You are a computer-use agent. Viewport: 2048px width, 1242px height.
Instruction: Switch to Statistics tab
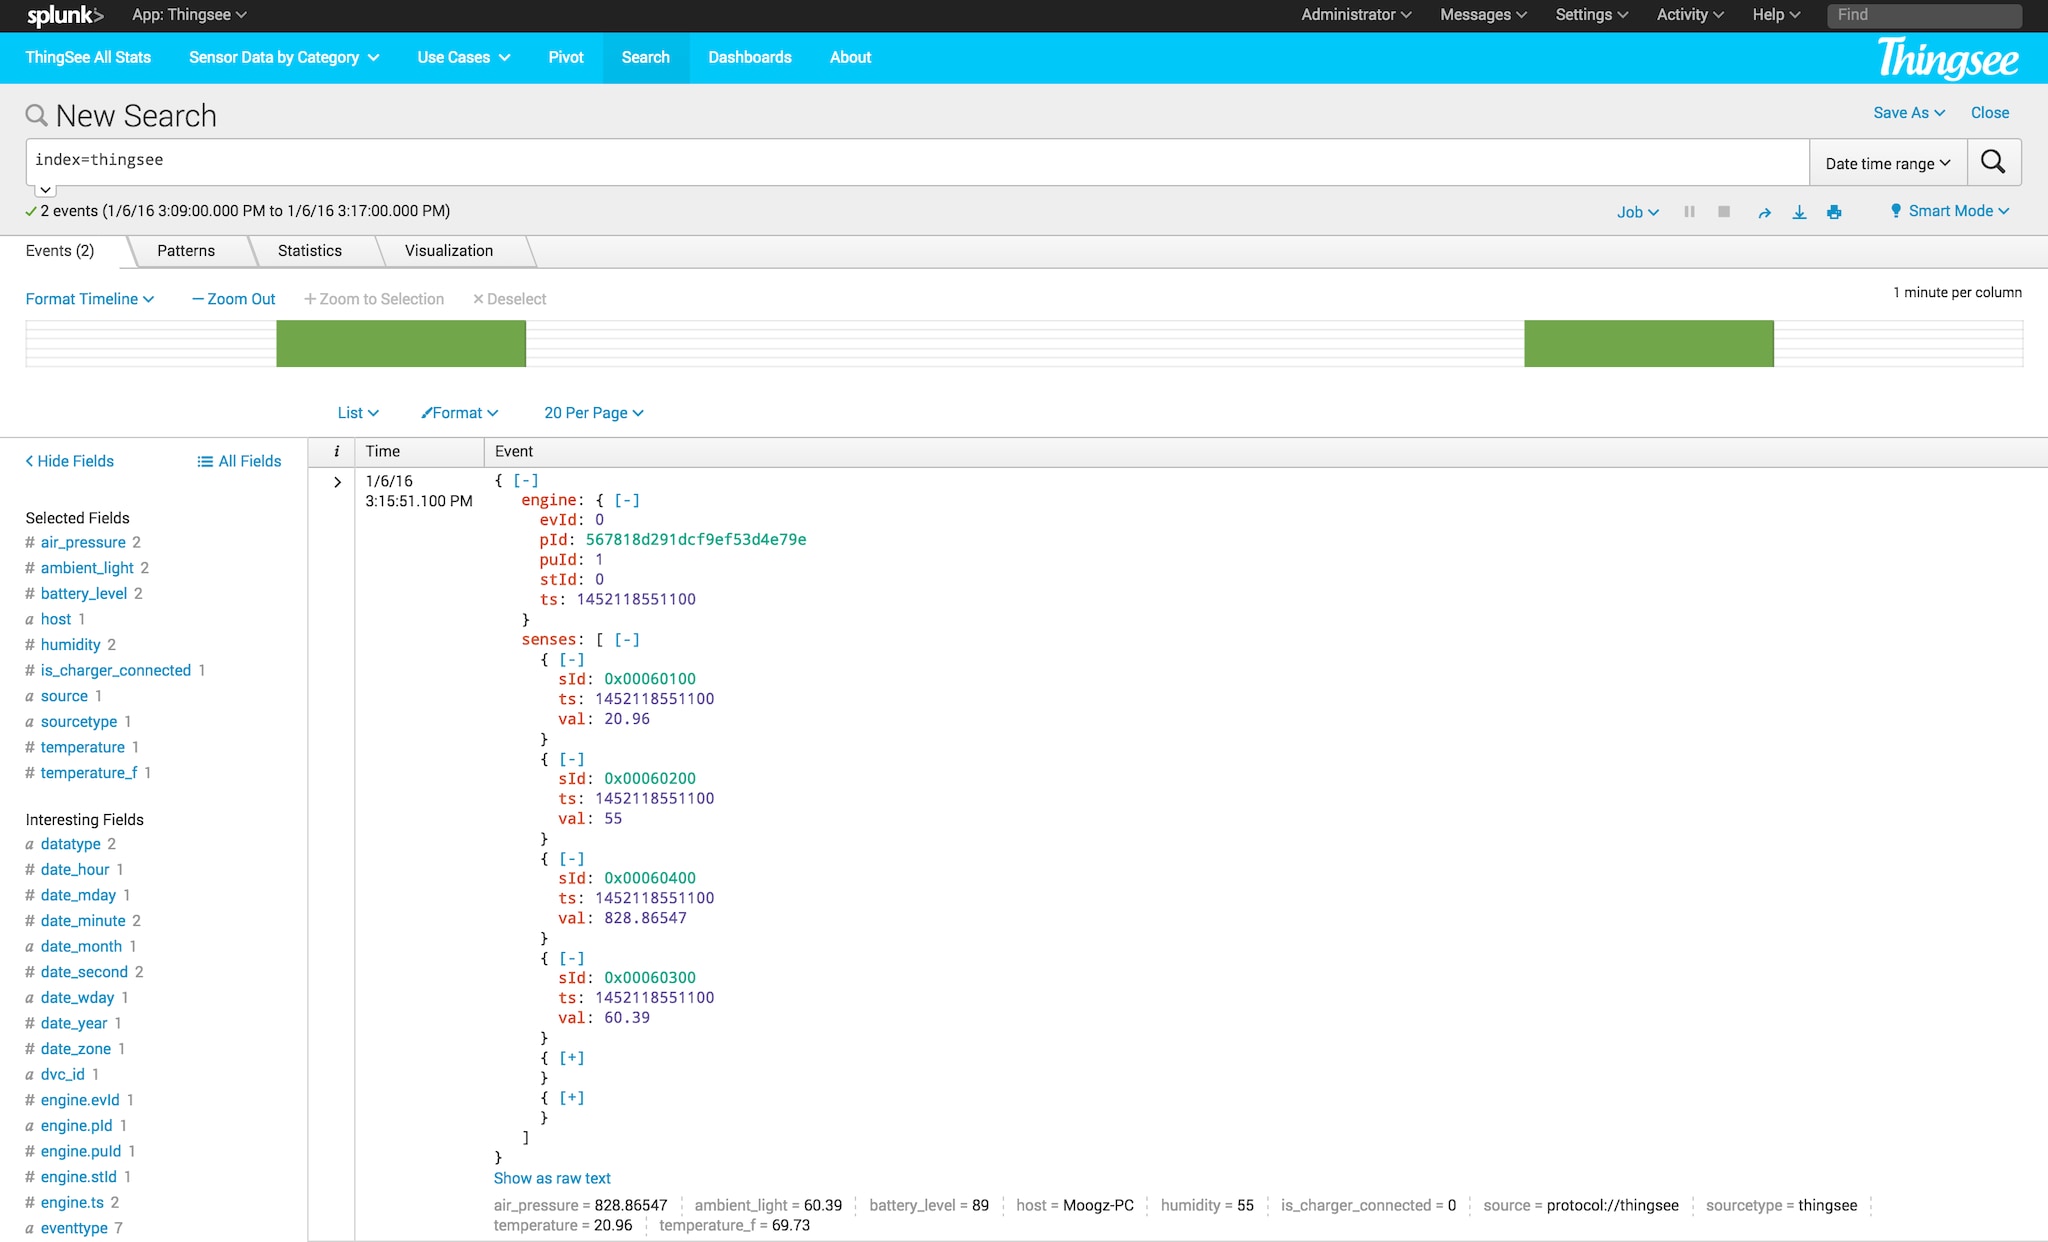tap(310, 251)
